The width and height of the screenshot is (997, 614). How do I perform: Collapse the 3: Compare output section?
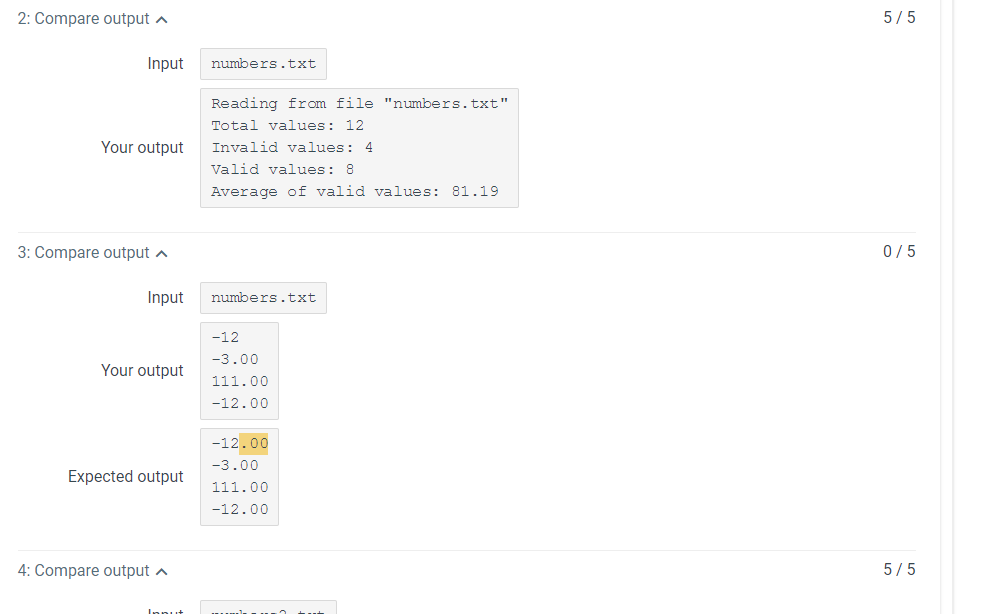(x=93, y=253)
